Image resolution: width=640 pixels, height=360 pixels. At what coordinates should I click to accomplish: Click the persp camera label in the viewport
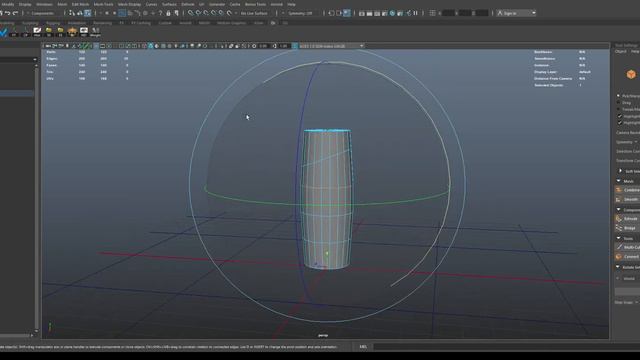[323, 336]
